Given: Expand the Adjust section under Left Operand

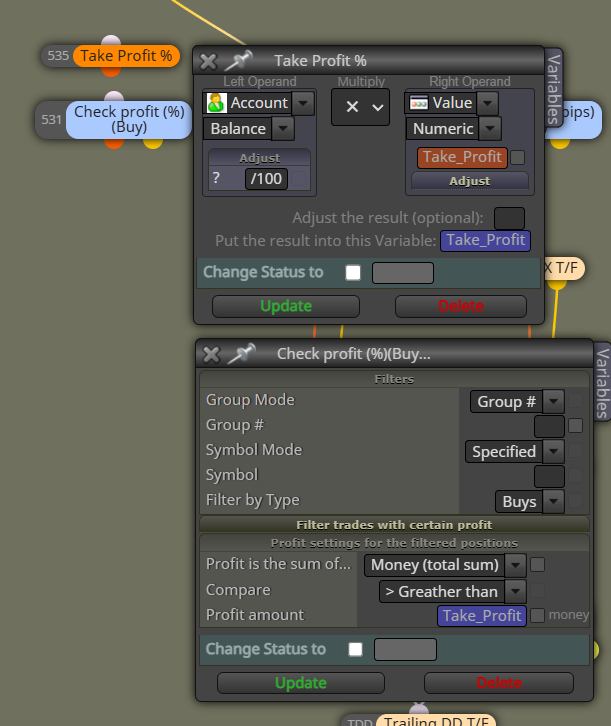Looking at the screenshot, I should pyautogui.click(x=259, y=158).
